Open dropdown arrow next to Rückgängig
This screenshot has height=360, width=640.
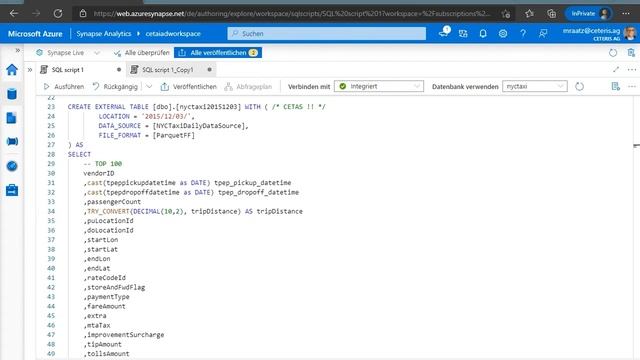(149, 87)
